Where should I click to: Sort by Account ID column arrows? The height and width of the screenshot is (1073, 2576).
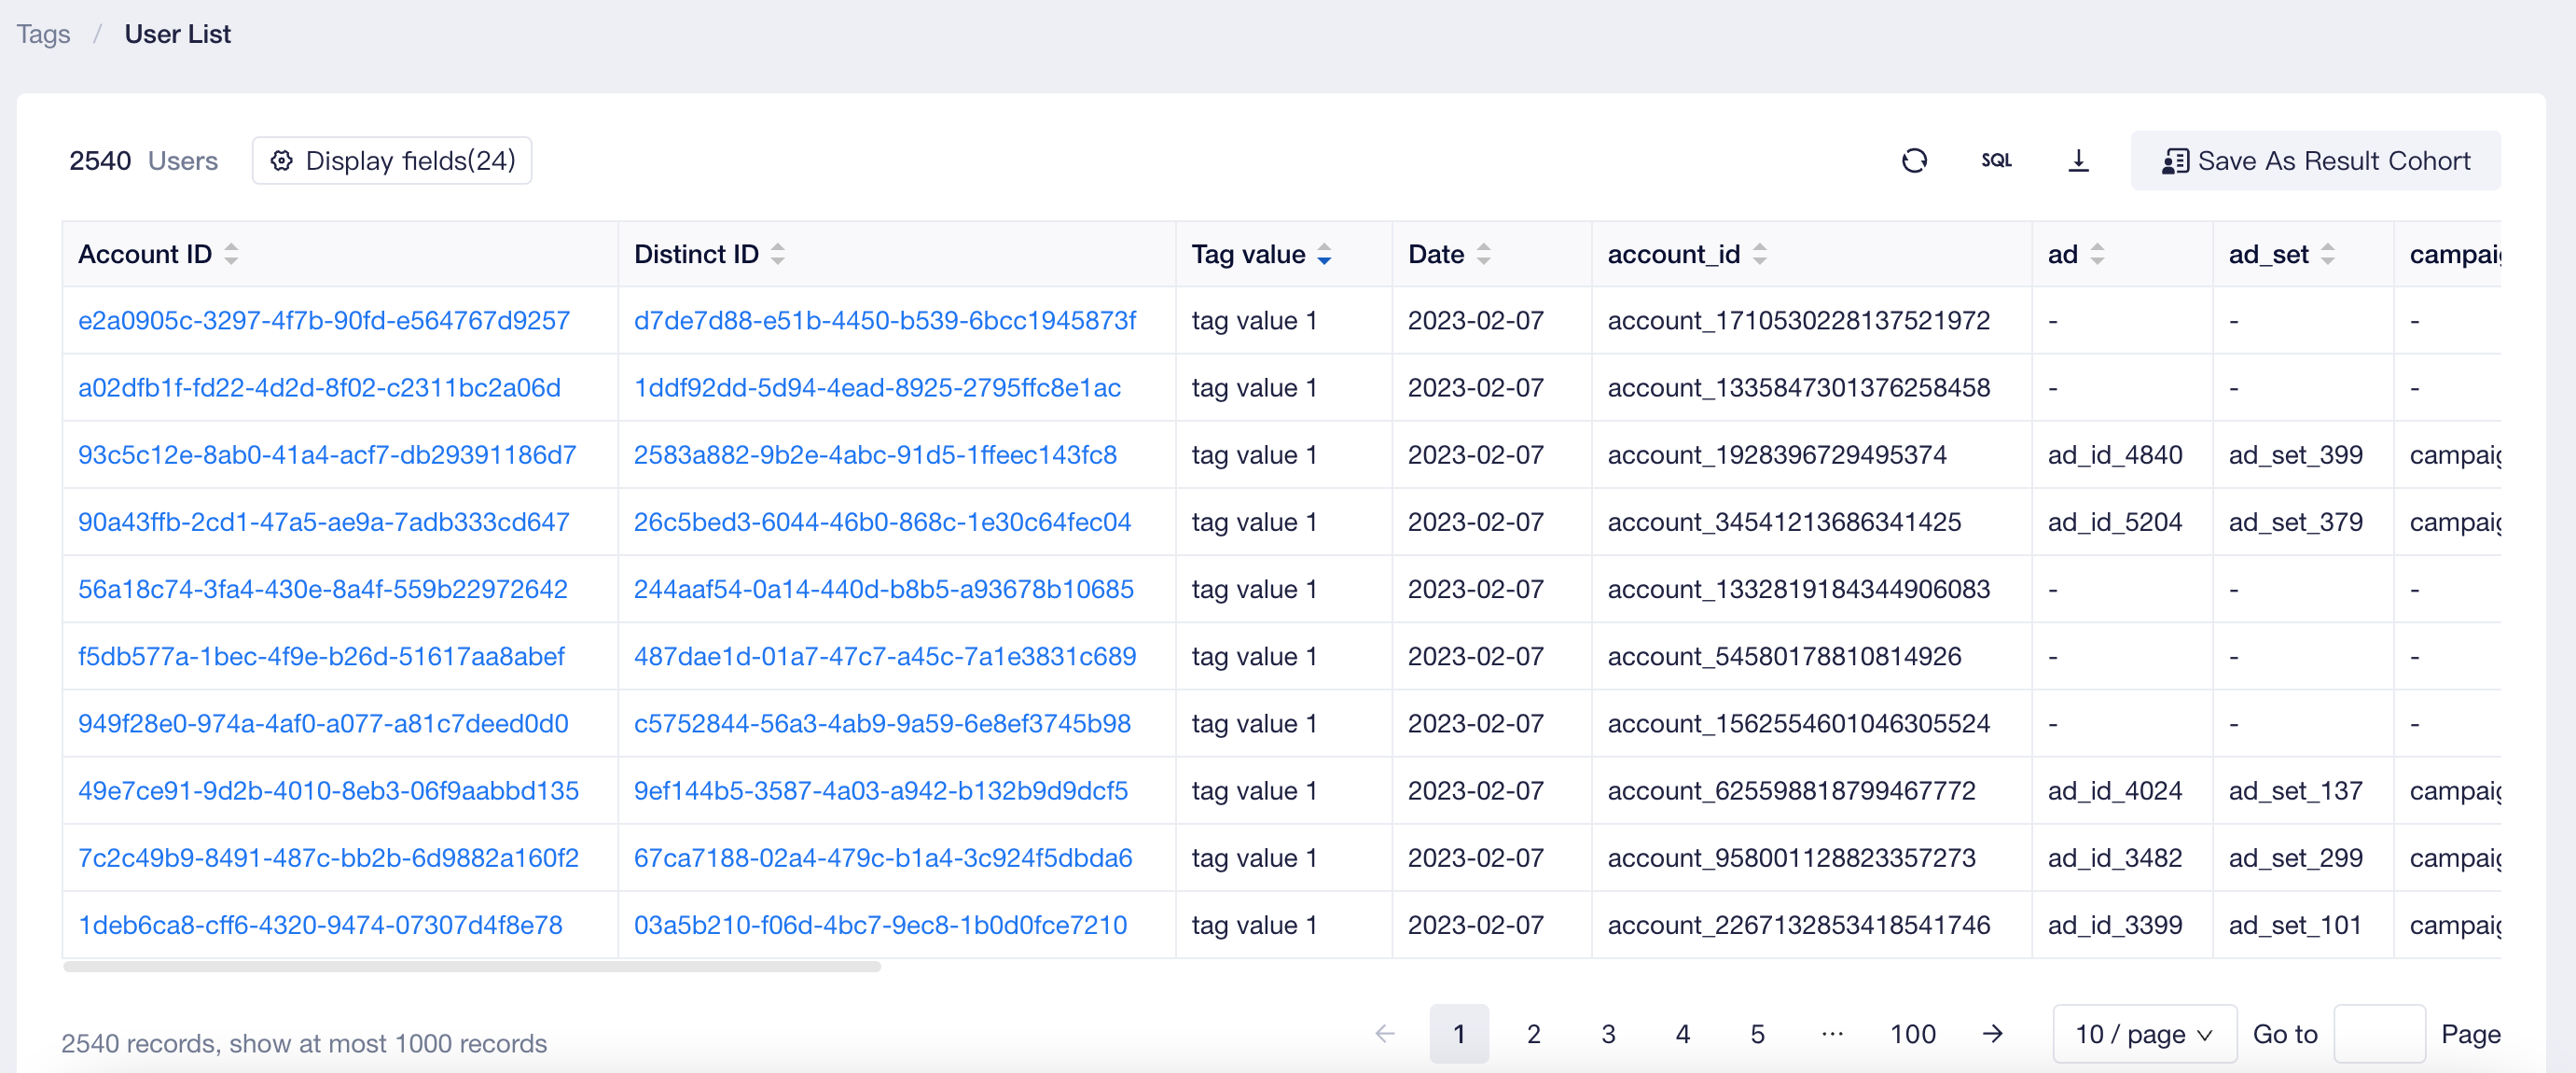231,254
